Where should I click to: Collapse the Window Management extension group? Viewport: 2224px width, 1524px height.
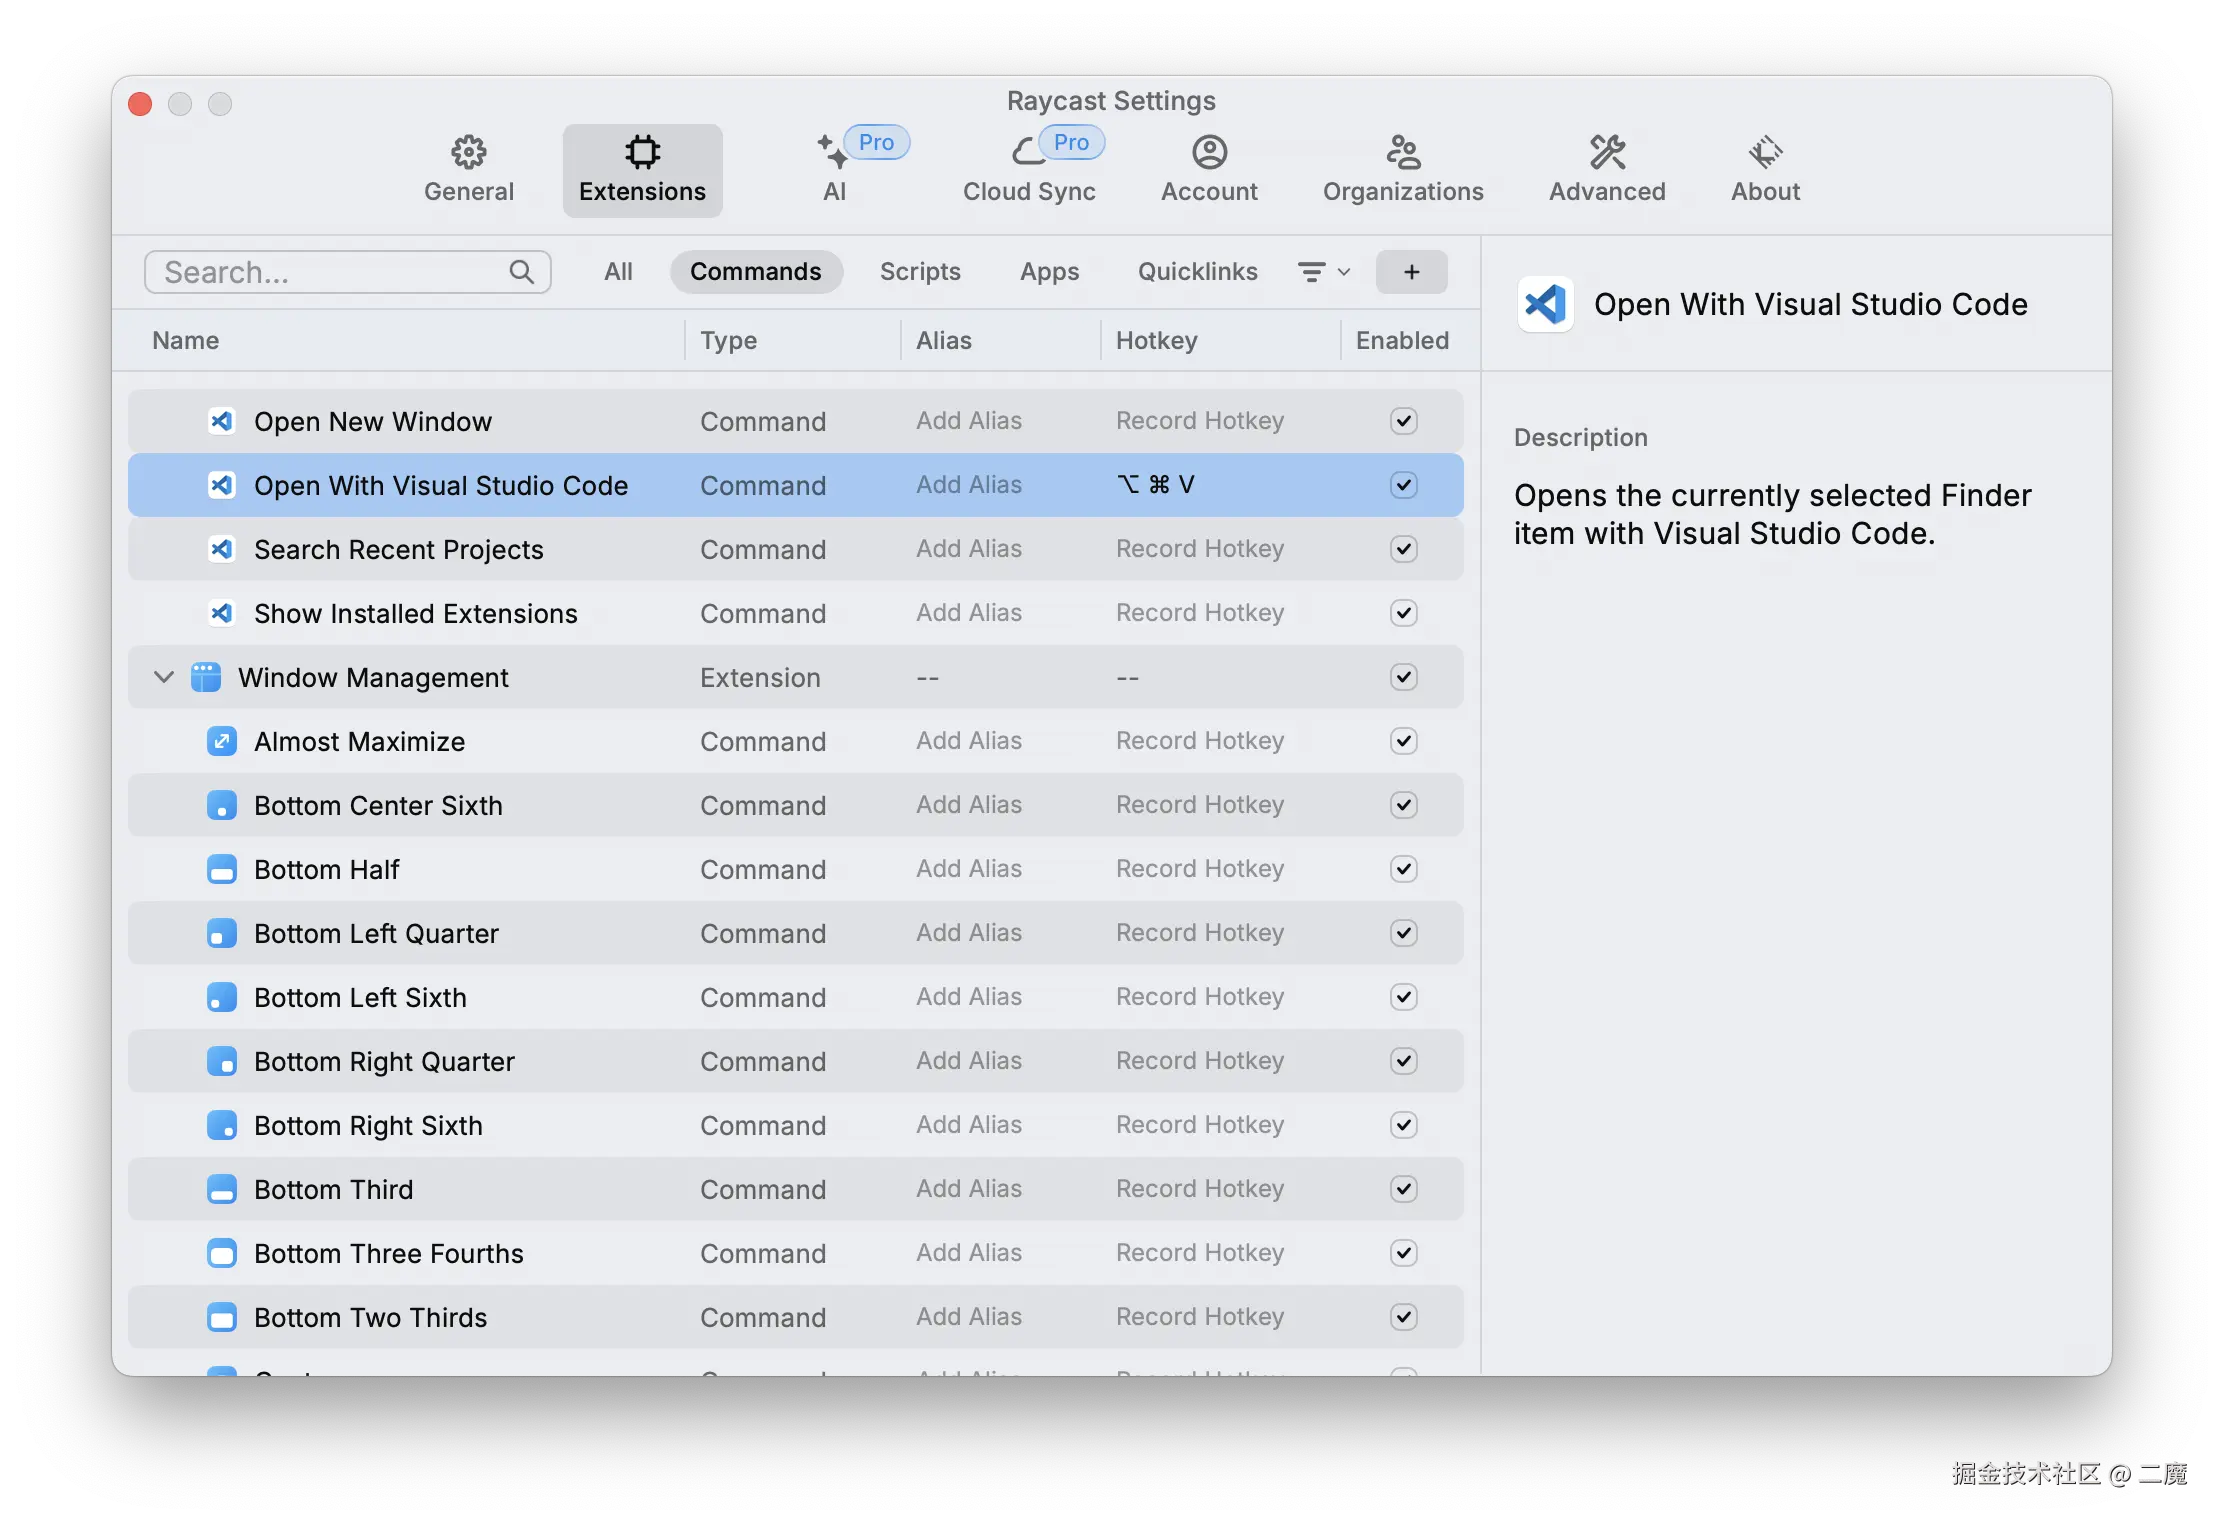coord(164,677)
